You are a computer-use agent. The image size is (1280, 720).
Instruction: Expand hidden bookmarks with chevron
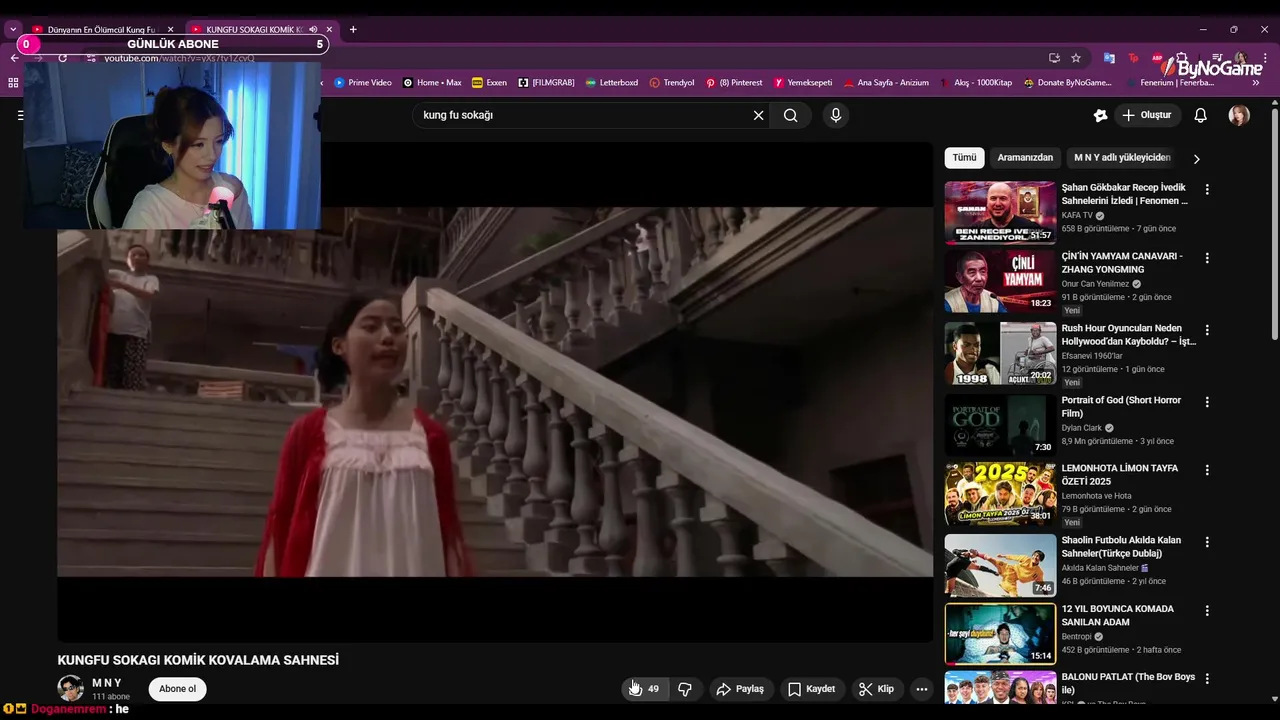coord(1256,83)
